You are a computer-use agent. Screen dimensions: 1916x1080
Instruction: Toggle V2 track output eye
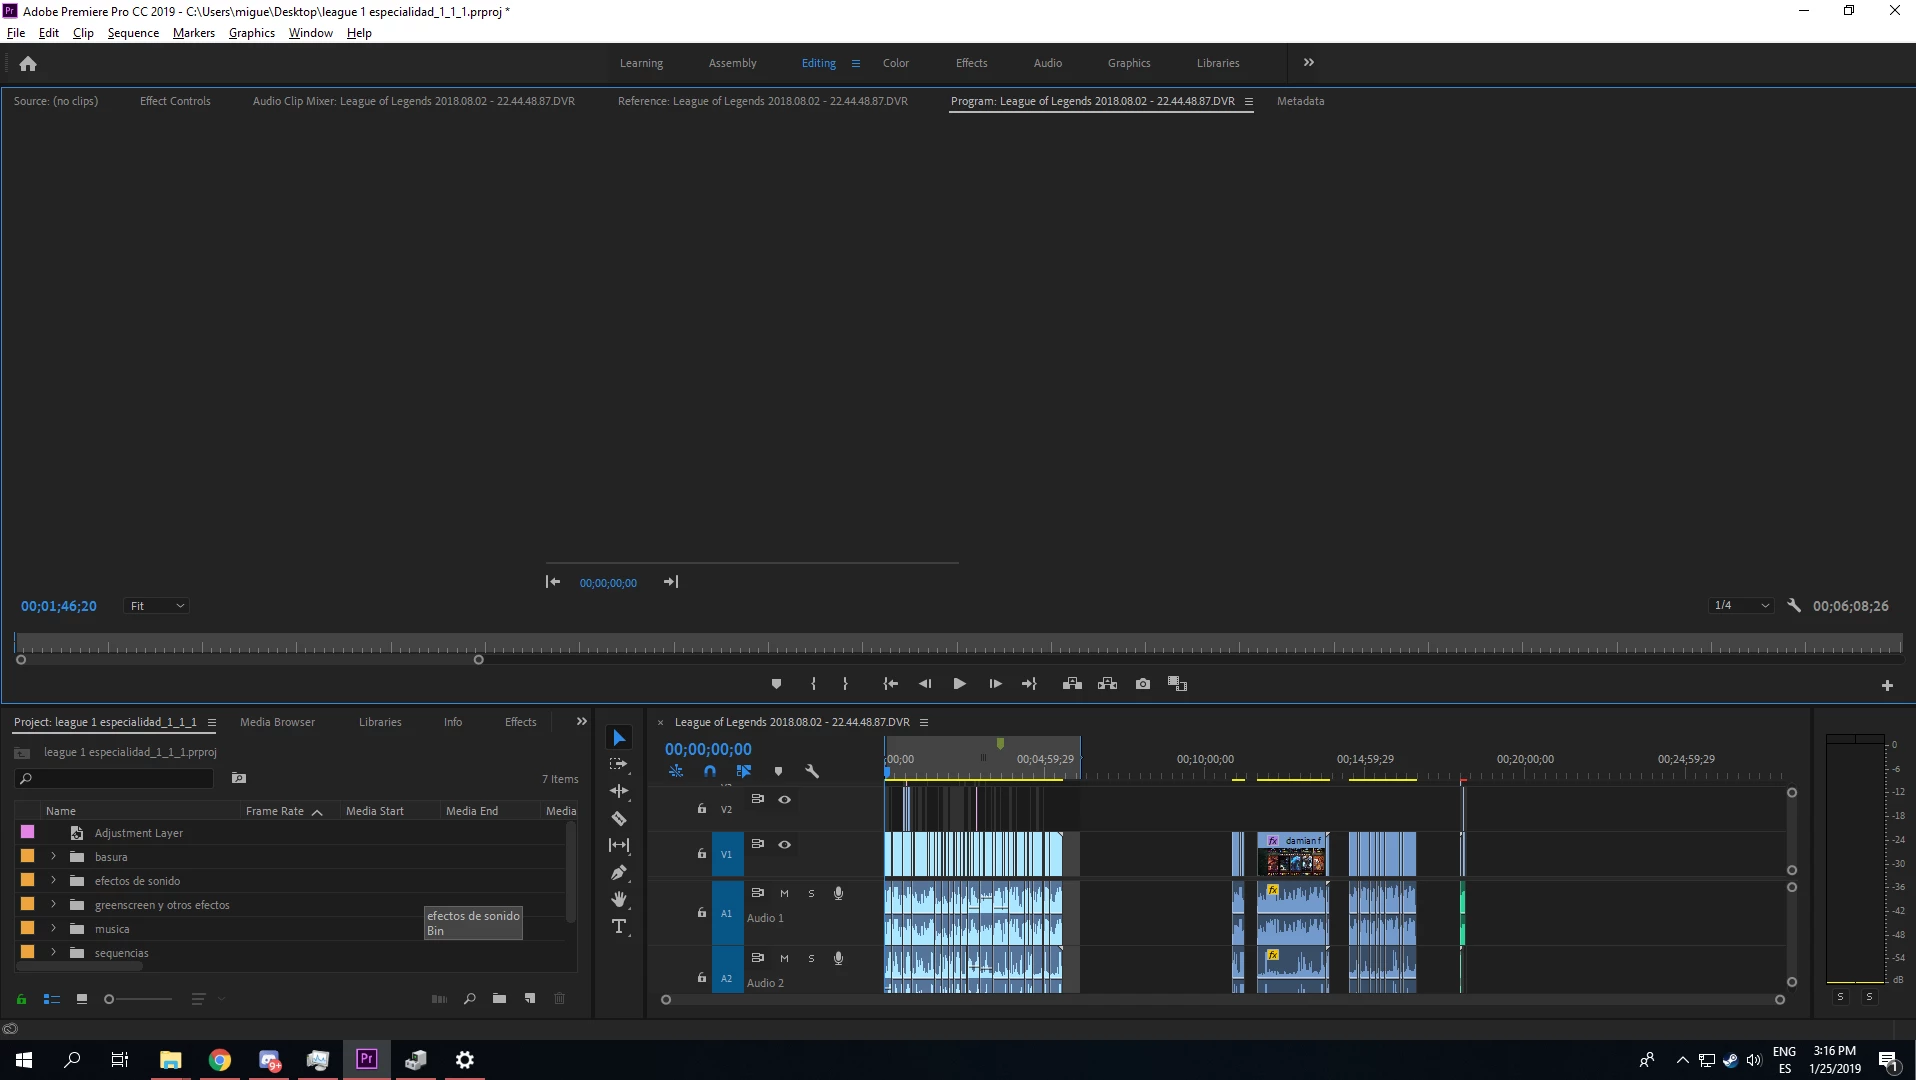[x=785, y=799]
